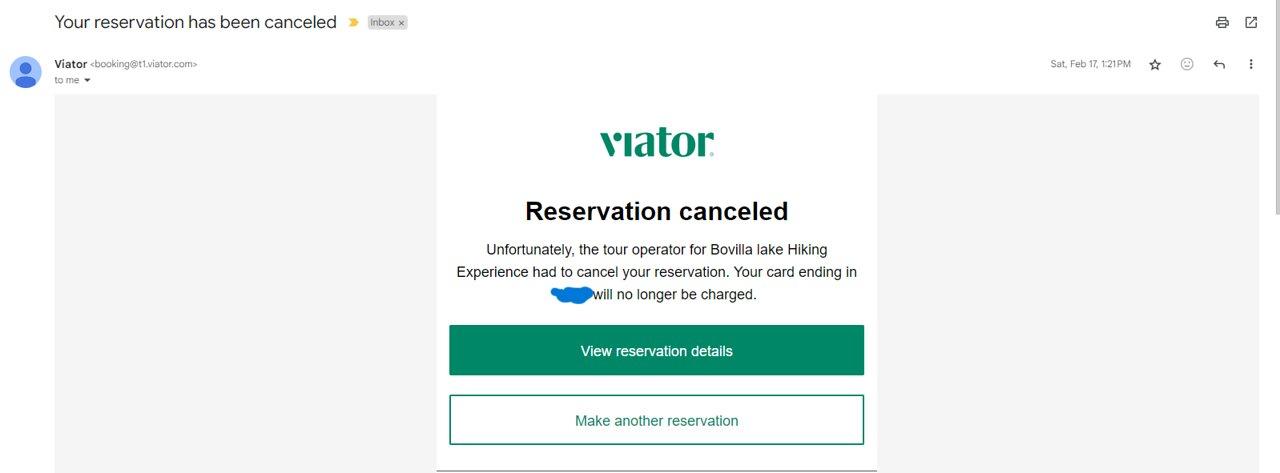Image resolution: width=1280 pixels, height=473 pixels.
Task: Click the Reservation canceled heading
Action: coord(657,211)
